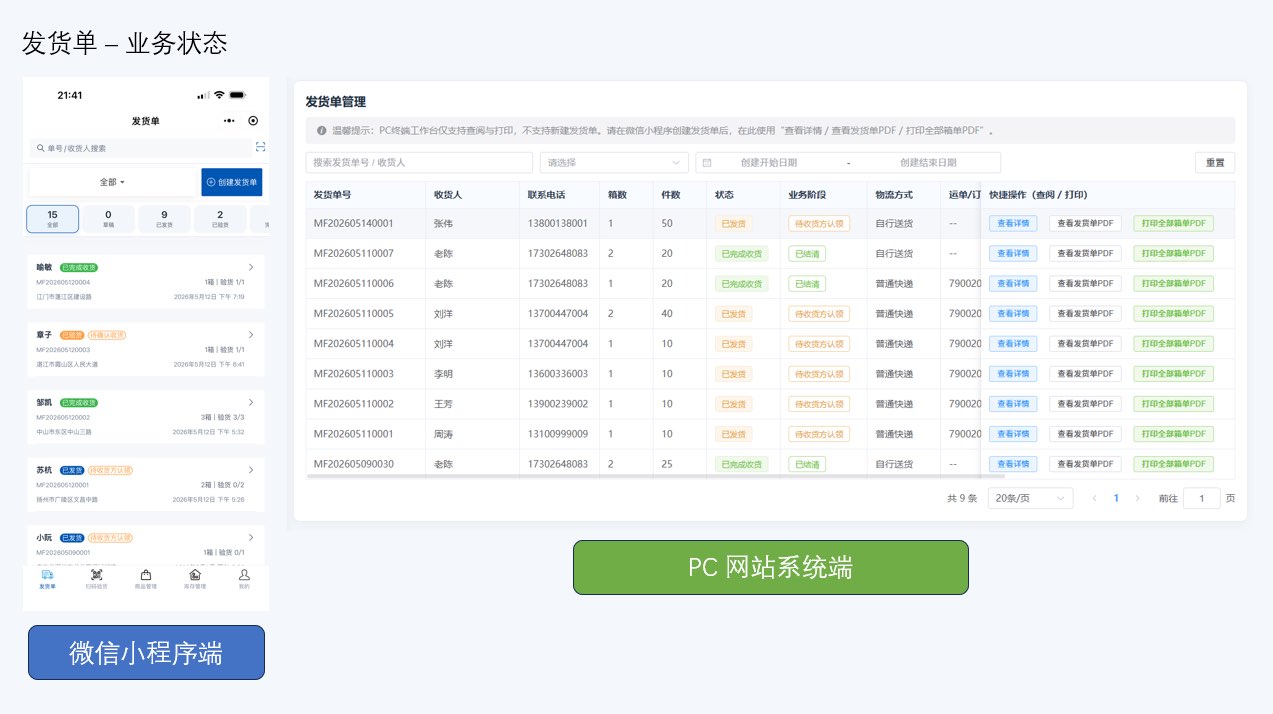Click the 创建结束日期 date field
The height and width of the screenshot is (714, 1273).
coord(928,162)
